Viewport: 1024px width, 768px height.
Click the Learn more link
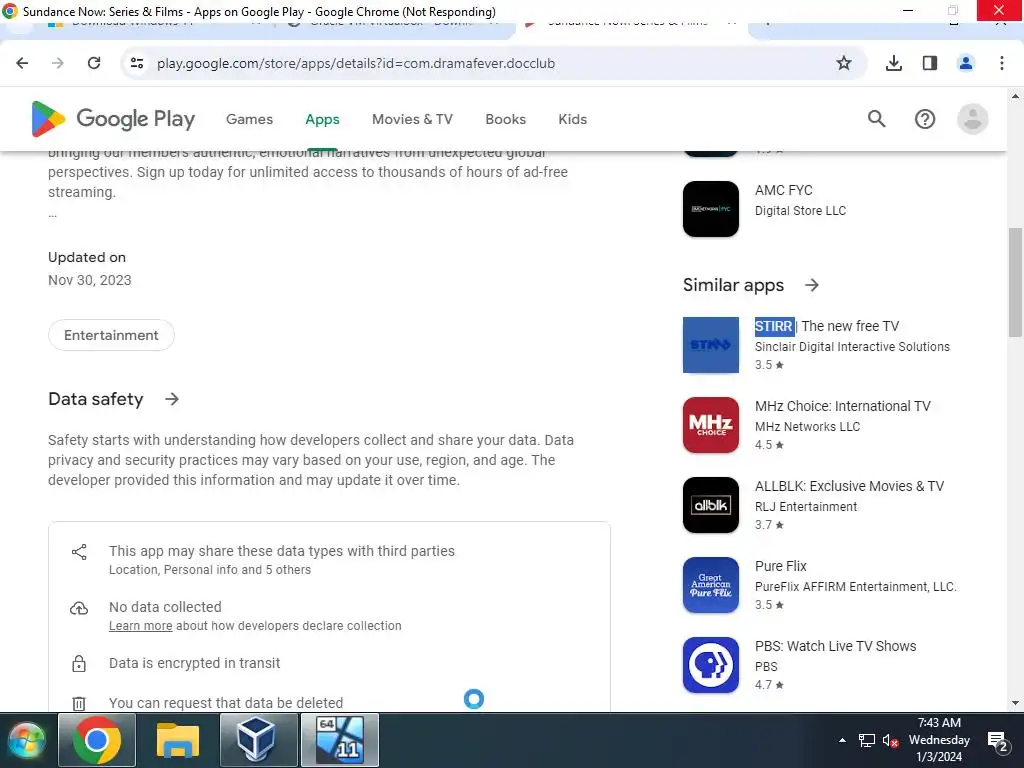coord(140,626)
